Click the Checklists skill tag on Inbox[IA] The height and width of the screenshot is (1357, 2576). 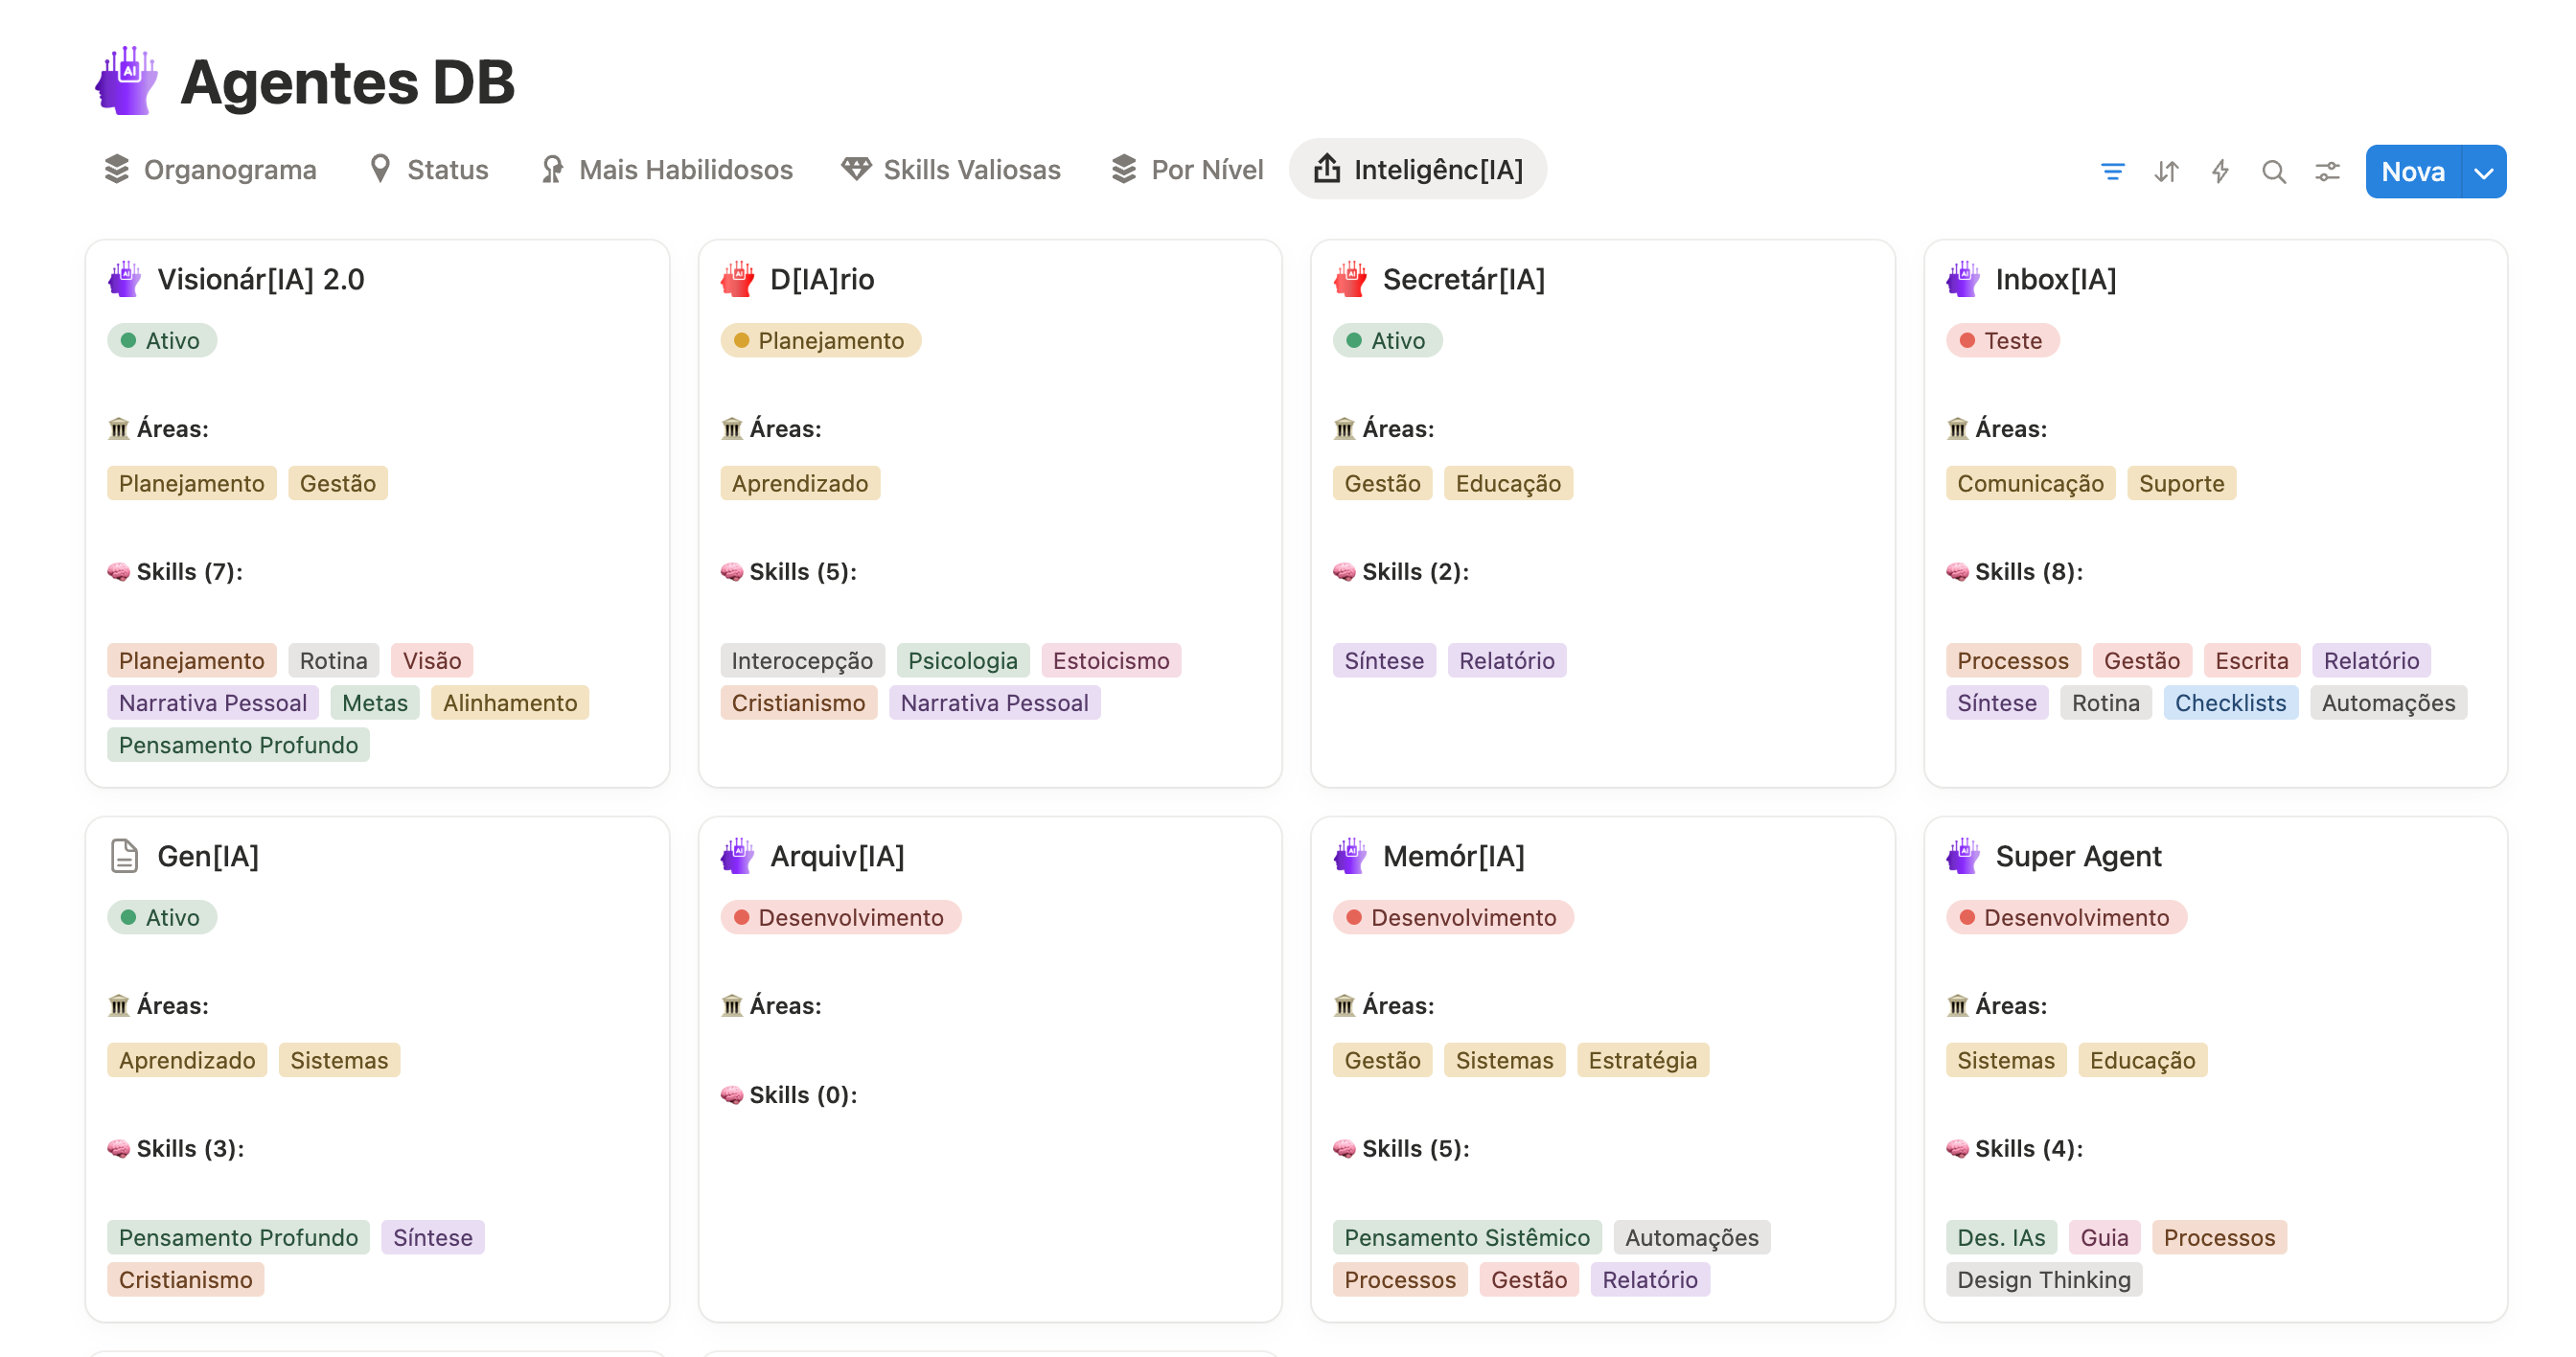pyautogui.click(x=2230, y=702)
